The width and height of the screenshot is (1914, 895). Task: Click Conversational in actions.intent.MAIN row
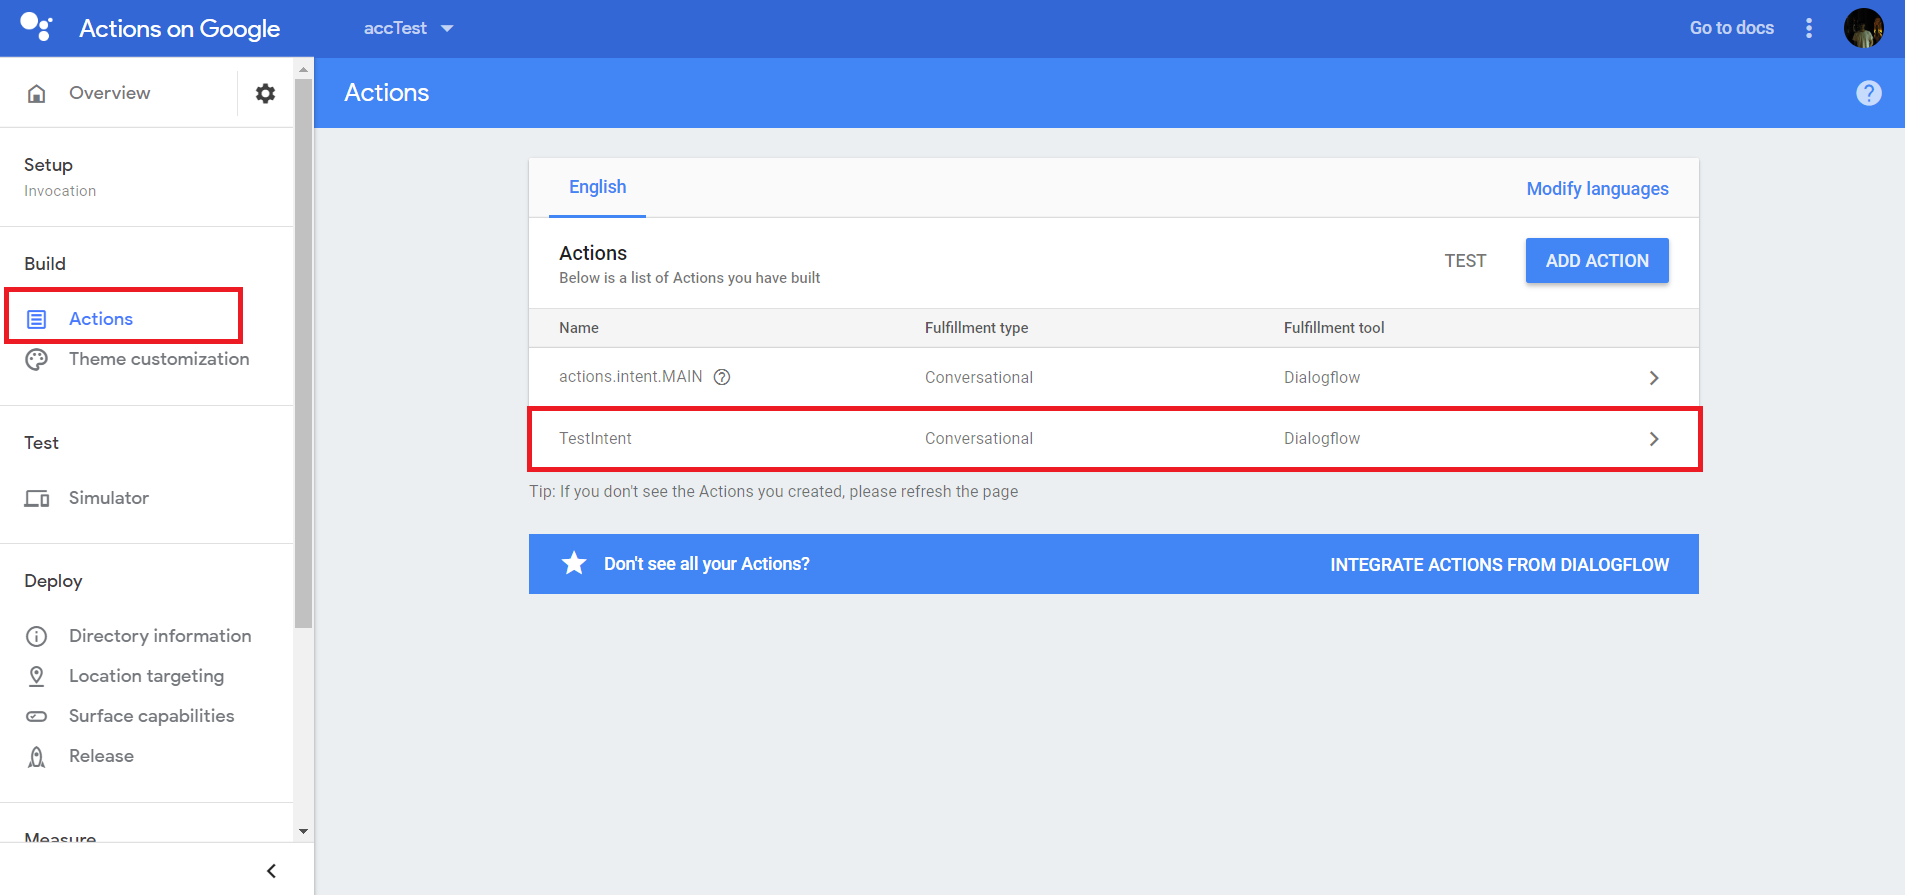[x=979, y=378]
